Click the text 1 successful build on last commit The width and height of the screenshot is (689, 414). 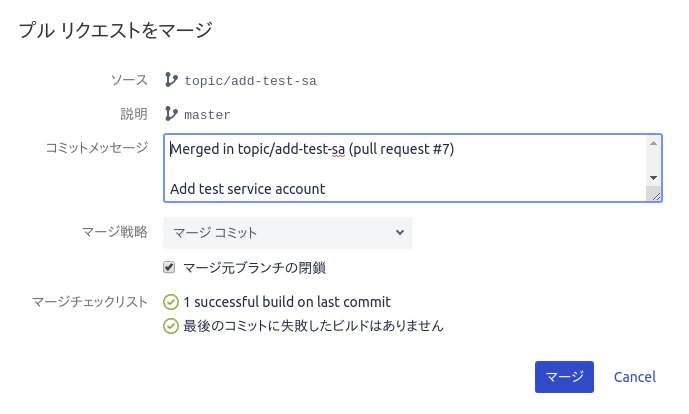pyautogui.click(x=287, y=302)
